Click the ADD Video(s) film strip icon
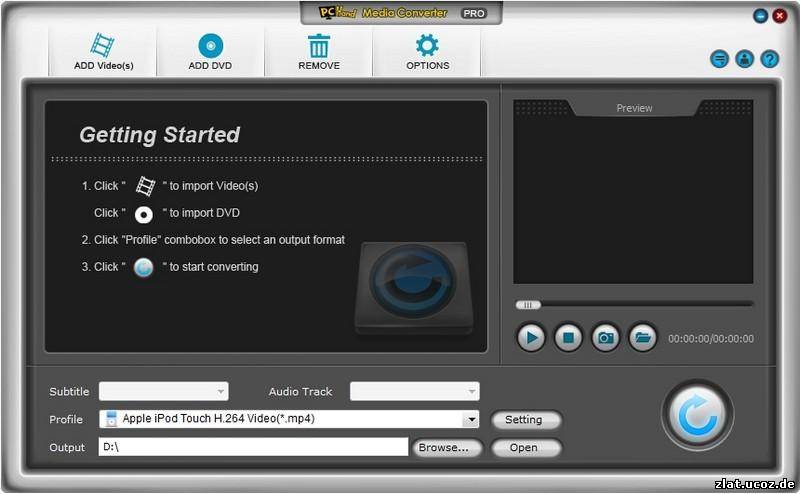The image size is (800, 494). (x=103, y=45)
